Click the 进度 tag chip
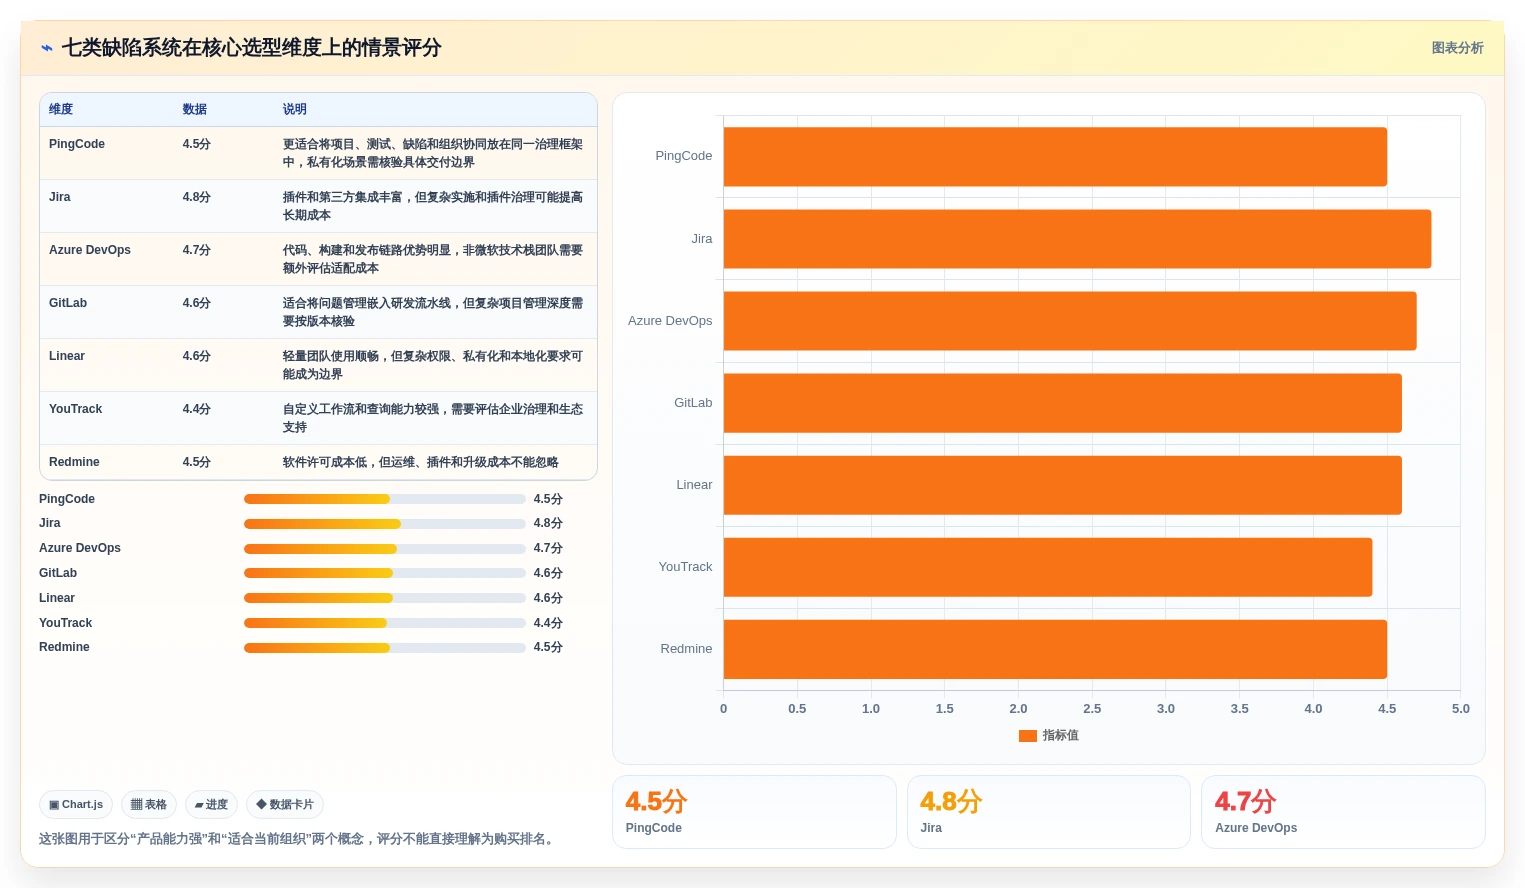 coord(211,804)
